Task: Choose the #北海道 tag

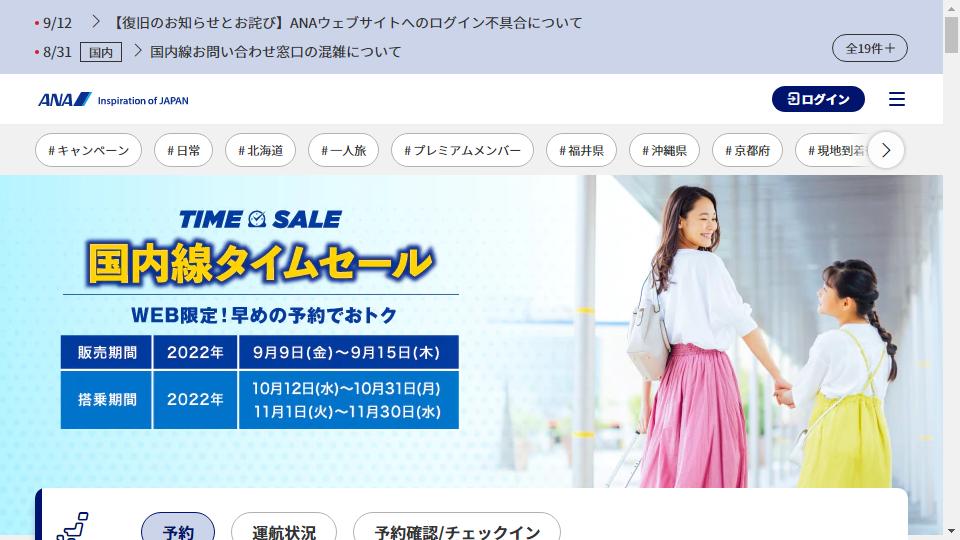Action: click(x=260, y=151)
